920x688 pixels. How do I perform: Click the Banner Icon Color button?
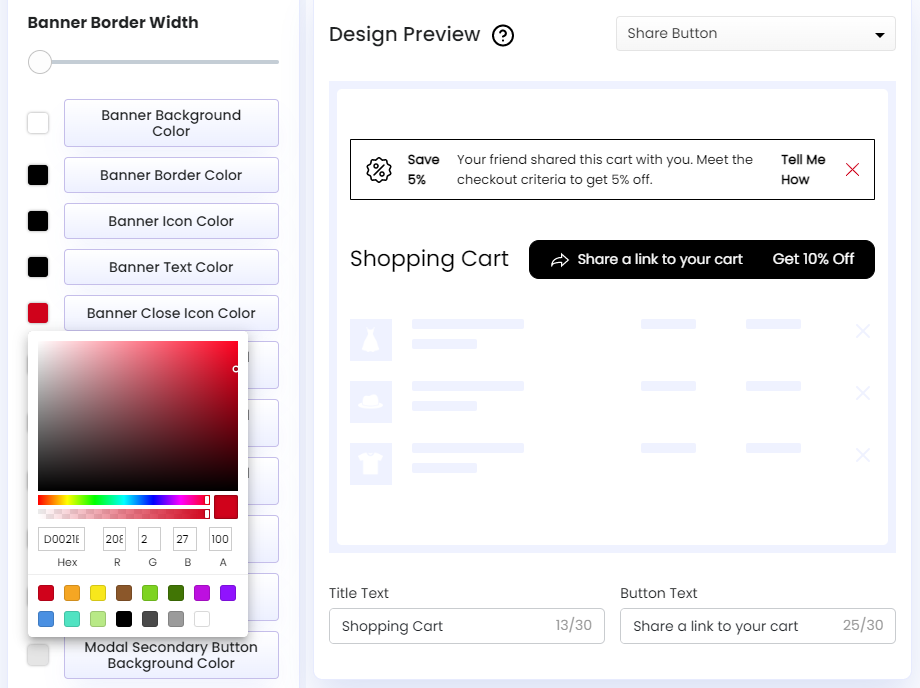[170, 220]
